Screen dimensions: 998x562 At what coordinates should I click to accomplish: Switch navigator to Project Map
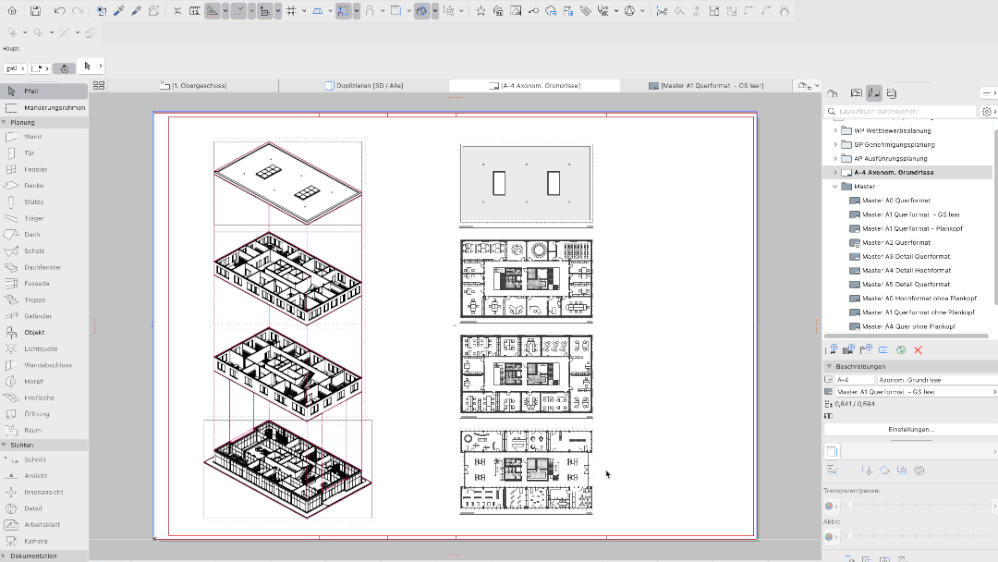[832, 94]
